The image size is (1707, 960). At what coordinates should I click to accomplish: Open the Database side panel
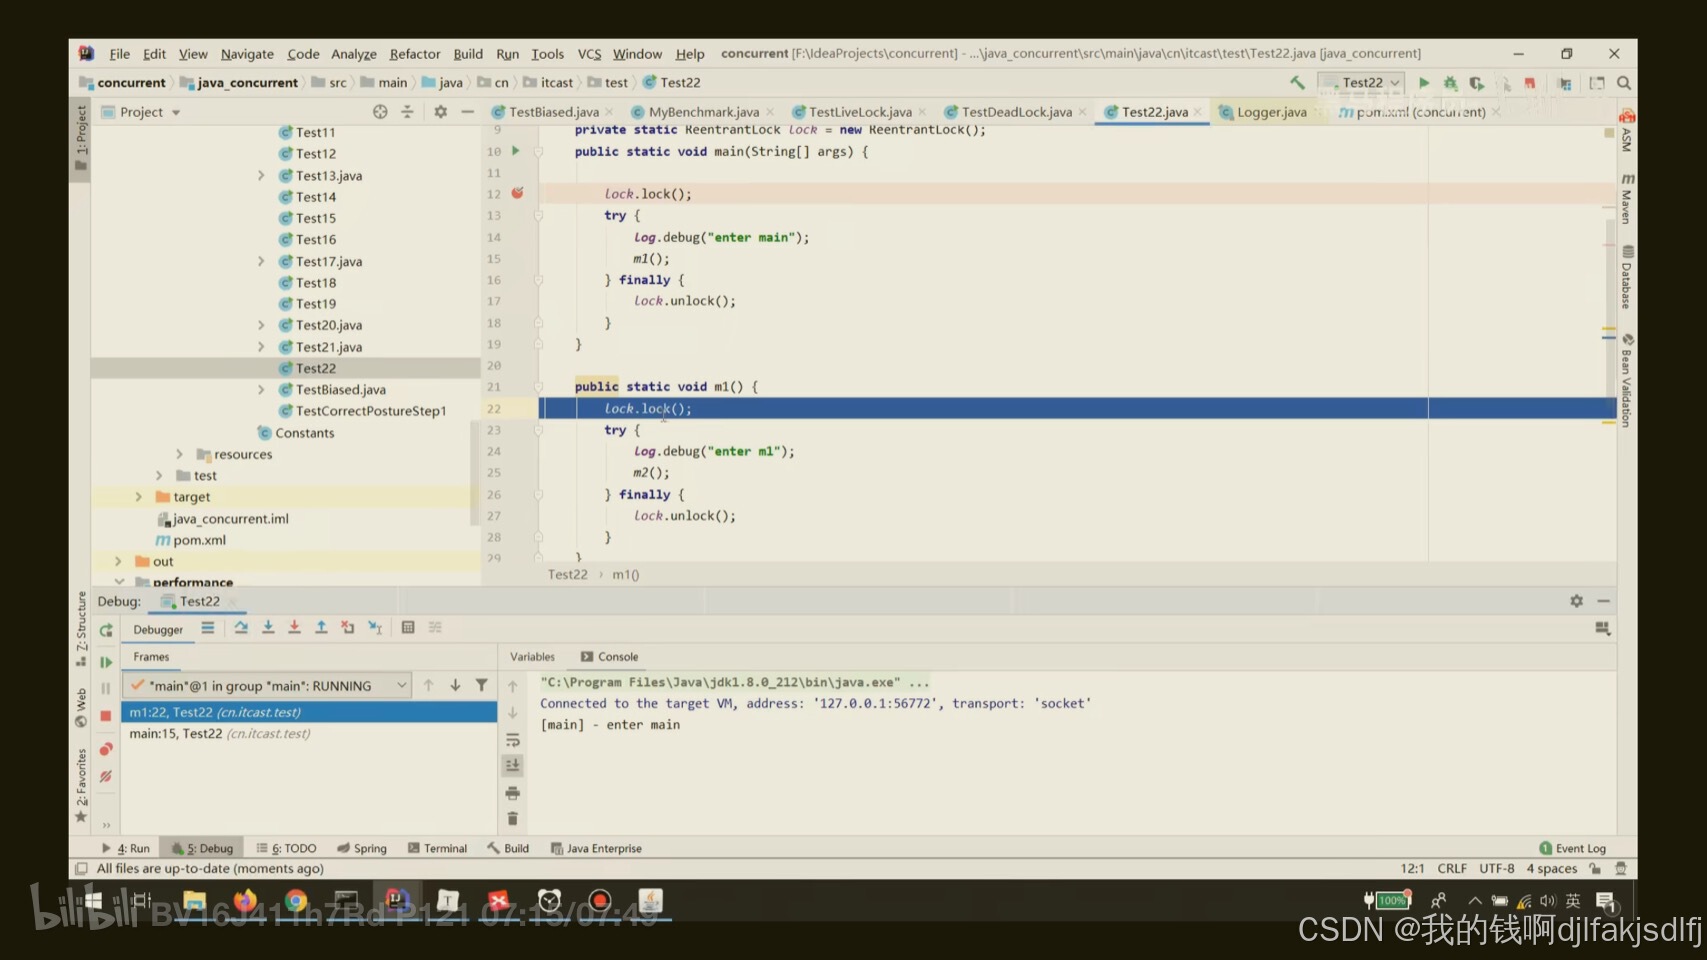click(1627, 278)
